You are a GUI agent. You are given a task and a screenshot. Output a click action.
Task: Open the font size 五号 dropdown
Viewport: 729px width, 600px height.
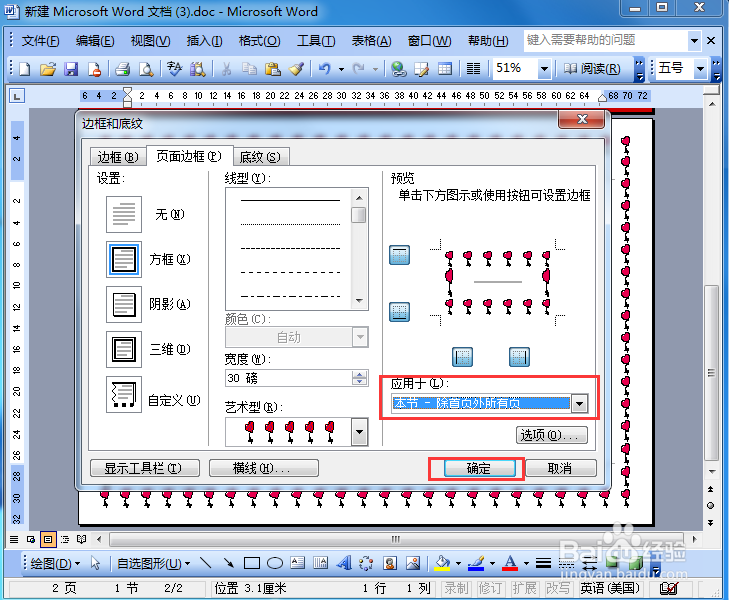tap(700, 69)
